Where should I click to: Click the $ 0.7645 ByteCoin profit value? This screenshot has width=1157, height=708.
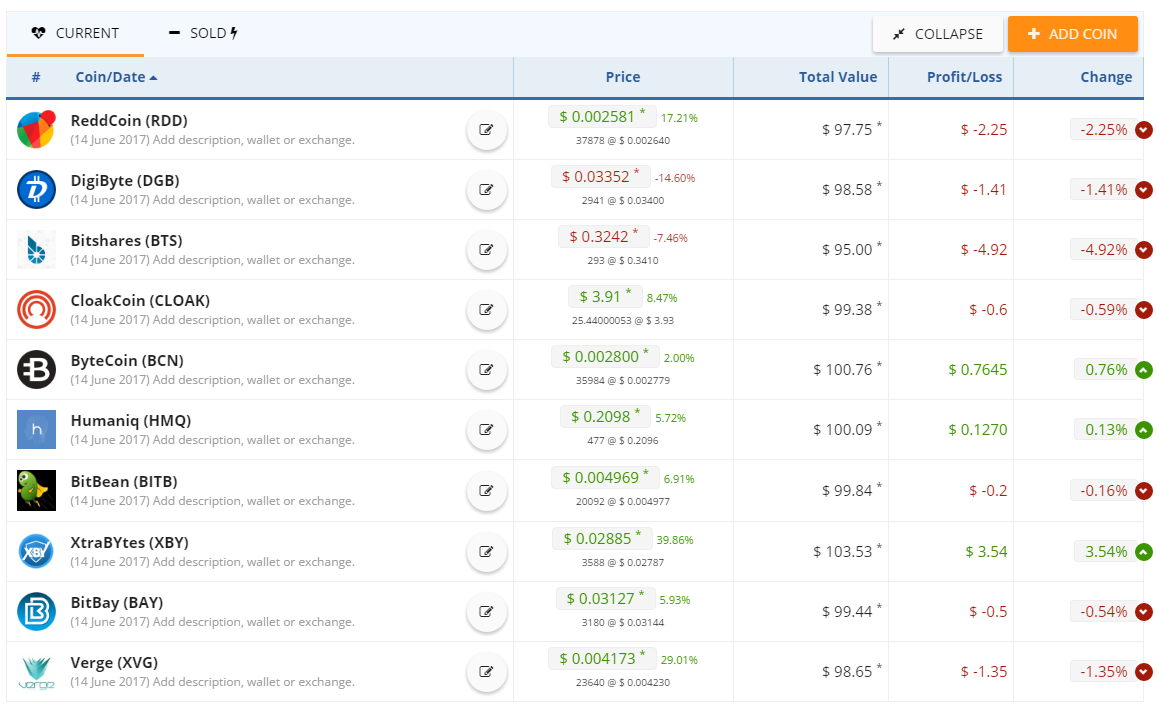(978, 370)
